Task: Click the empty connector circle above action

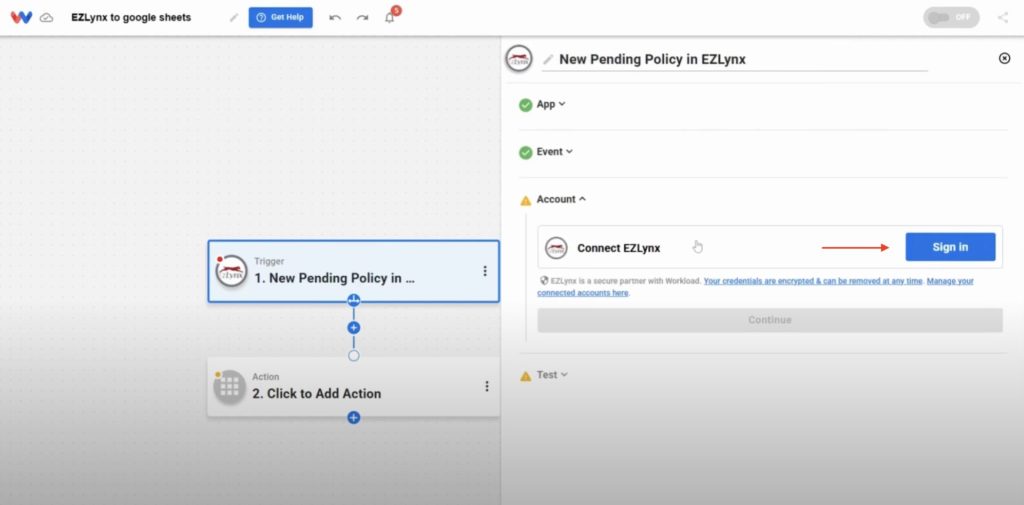Action: tap(354, 356)
